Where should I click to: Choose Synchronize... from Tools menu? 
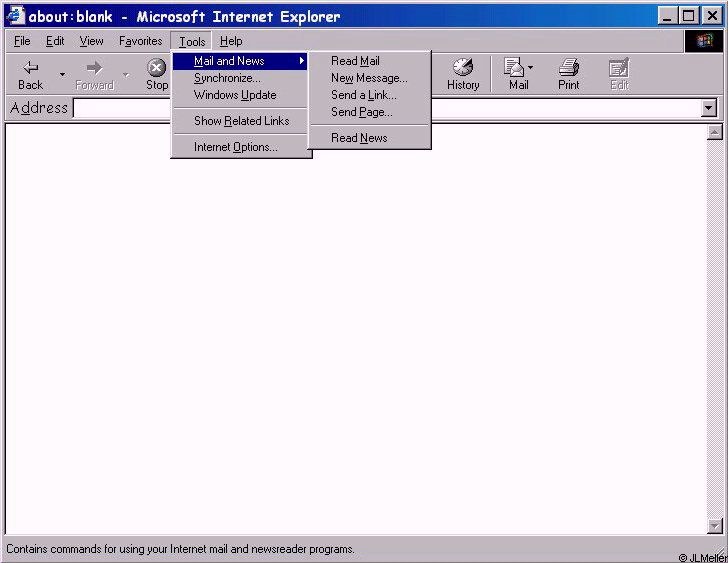[x=240, y=78]
